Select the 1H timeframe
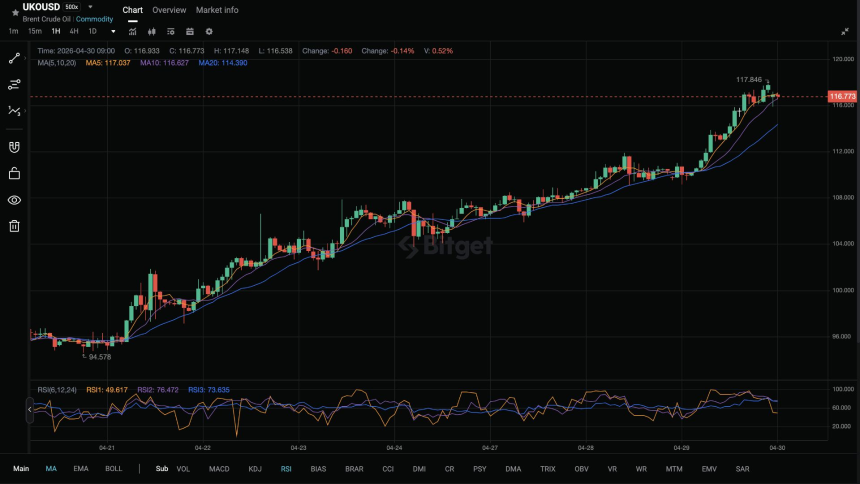Viewport: 860px width, 484px height. tap(55, 31)
